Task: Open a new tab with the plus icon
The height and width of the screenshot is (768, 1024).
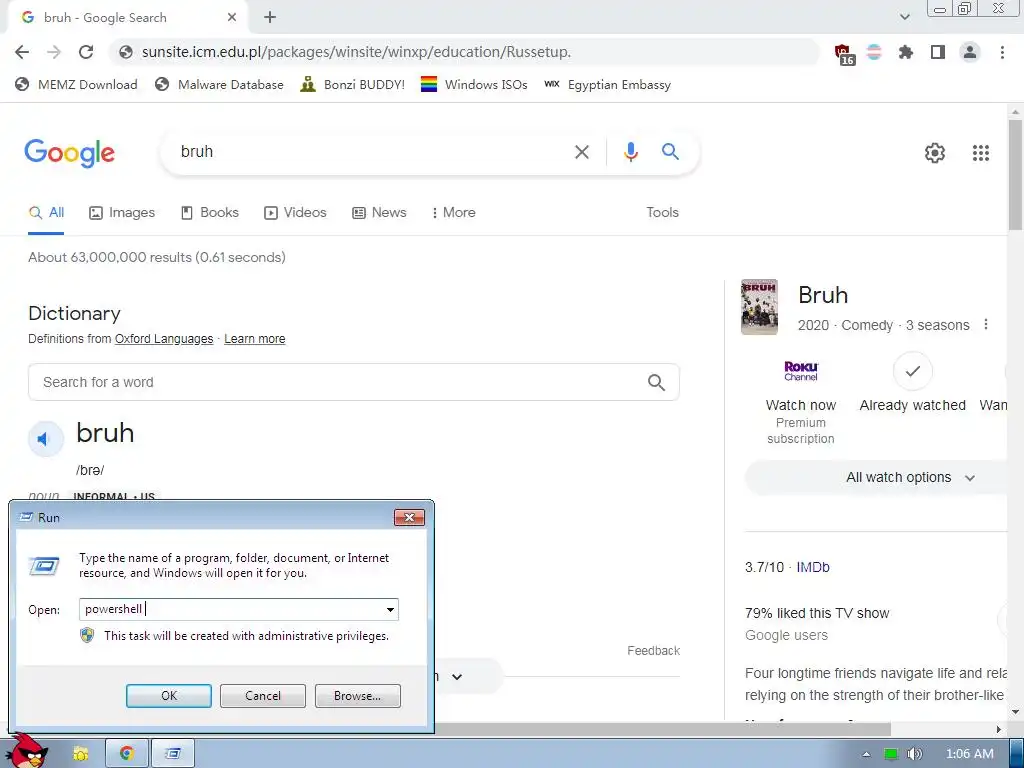Action: point(270,18)
